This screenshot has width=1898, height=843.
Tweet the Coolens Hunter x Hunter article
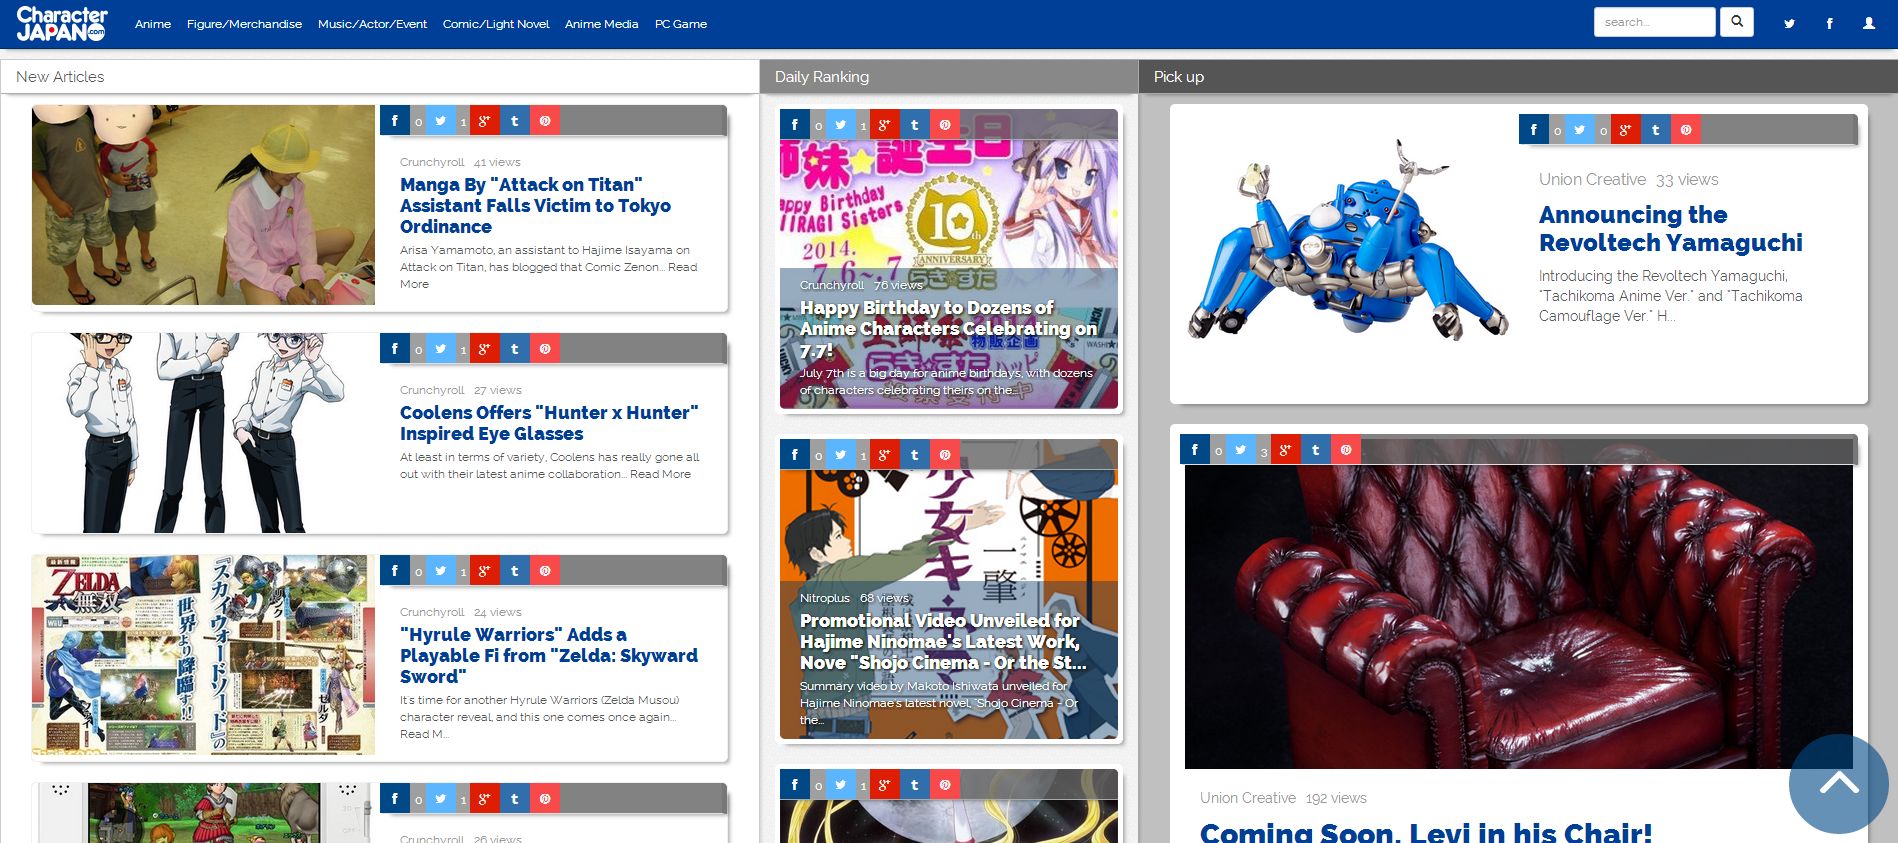440,349
